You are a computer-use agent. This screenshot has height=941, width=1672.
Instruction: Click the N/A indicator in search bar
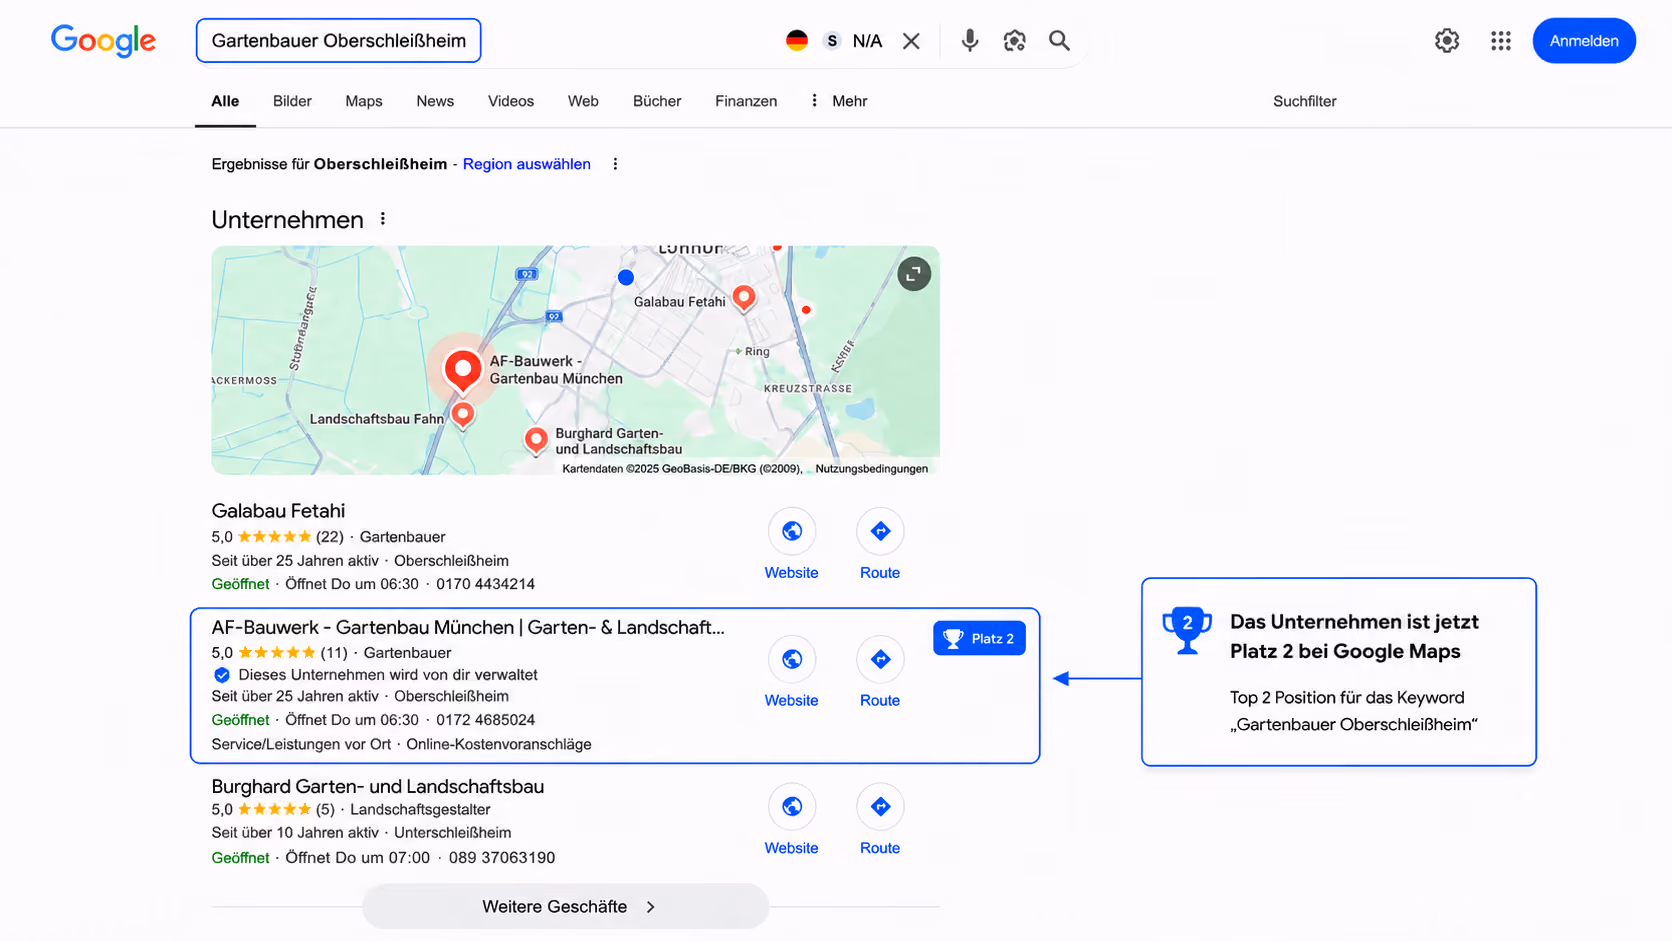(x=867, y=41)
